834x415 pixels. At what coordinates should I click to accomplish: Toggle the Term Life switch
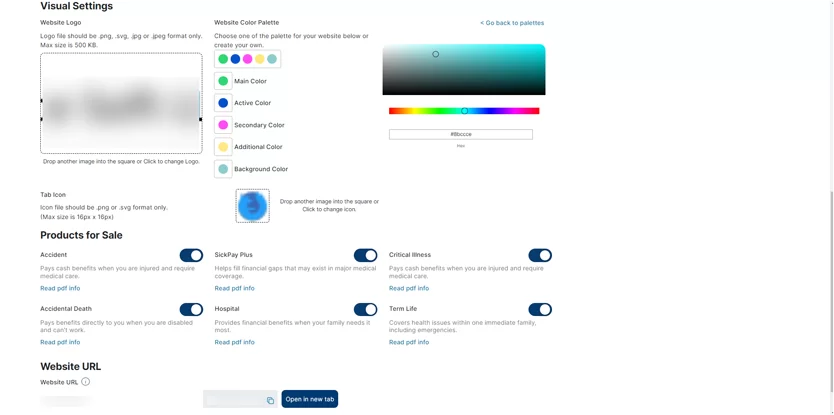point(540,310)
